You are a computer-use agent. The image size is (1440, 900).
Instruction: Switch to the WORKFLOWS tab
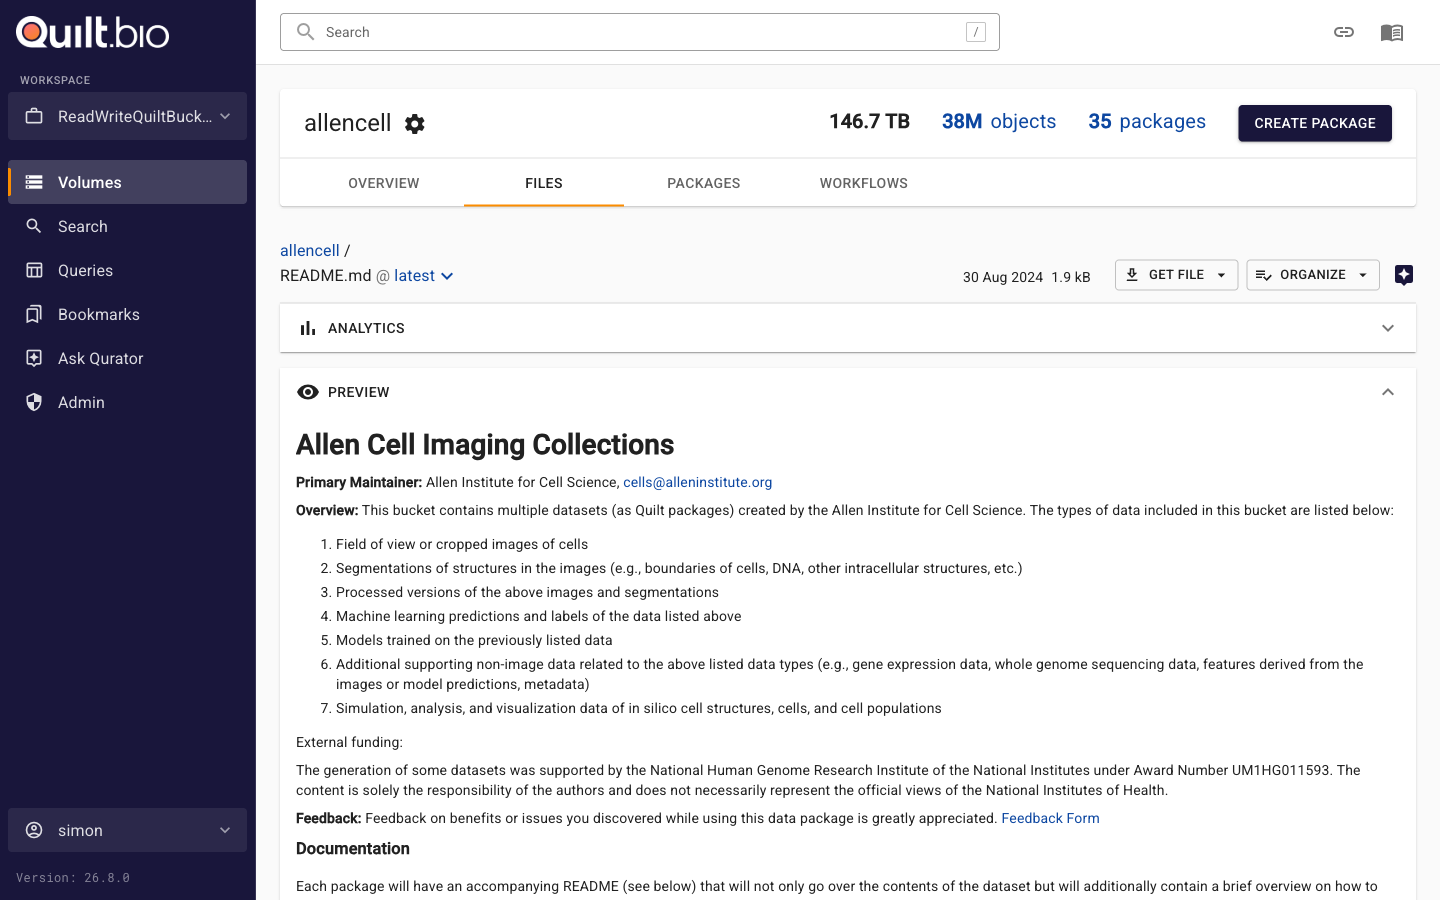point(864,183)
